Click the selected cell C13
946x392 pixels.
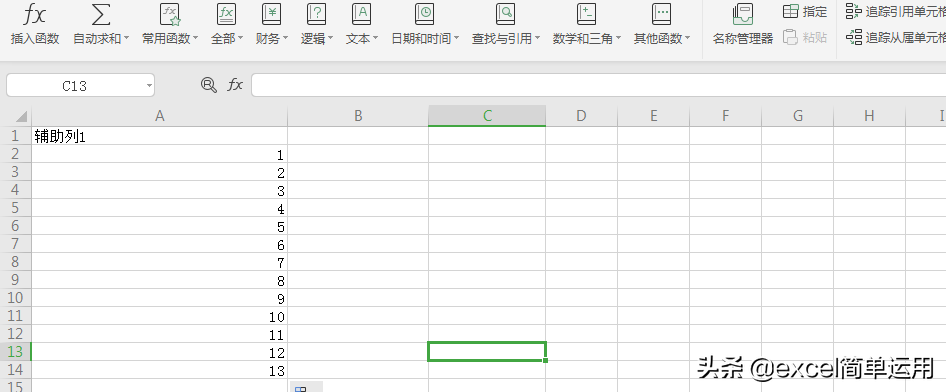pyautogui.click(x=487, y=352)
